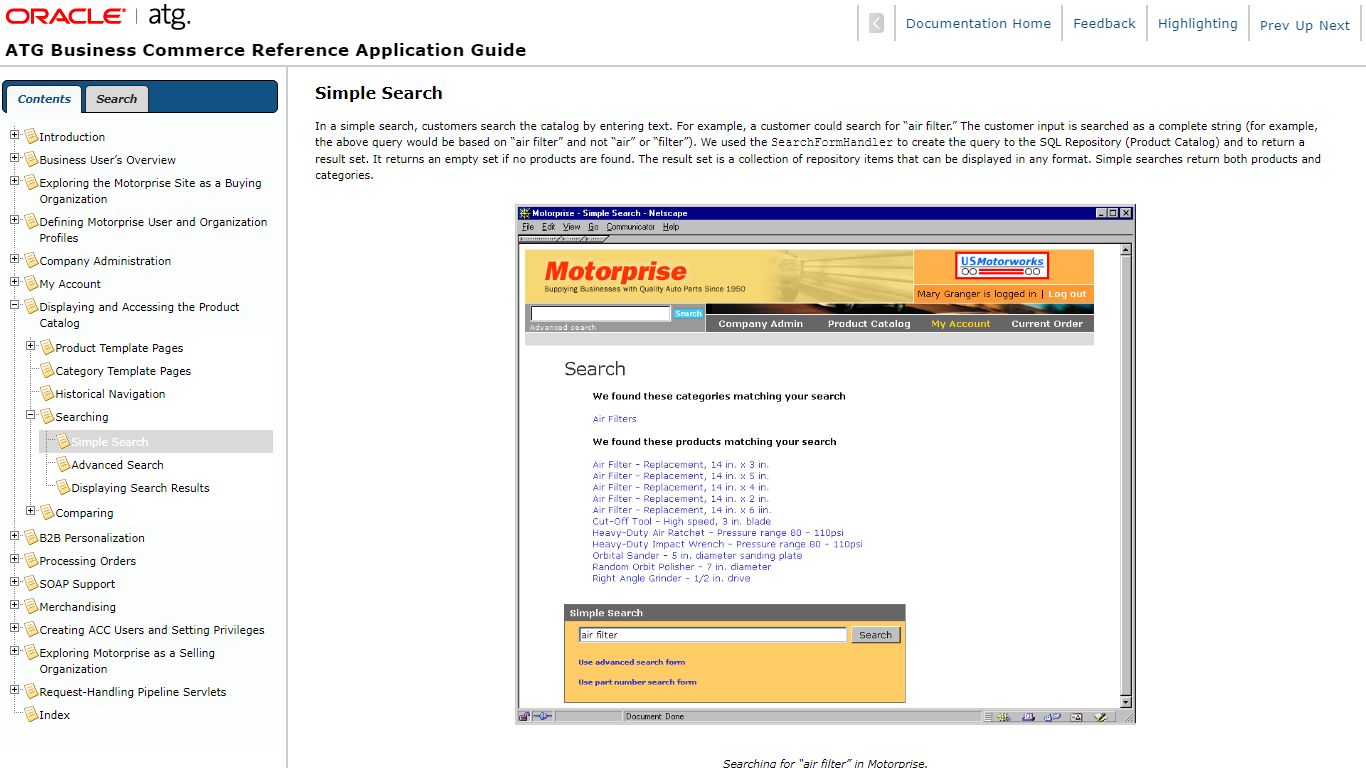The height and width of the screenshot is (768, 1366).
Task: Click the page icon next to Advanced Search
Action: (x=63, y=464)
